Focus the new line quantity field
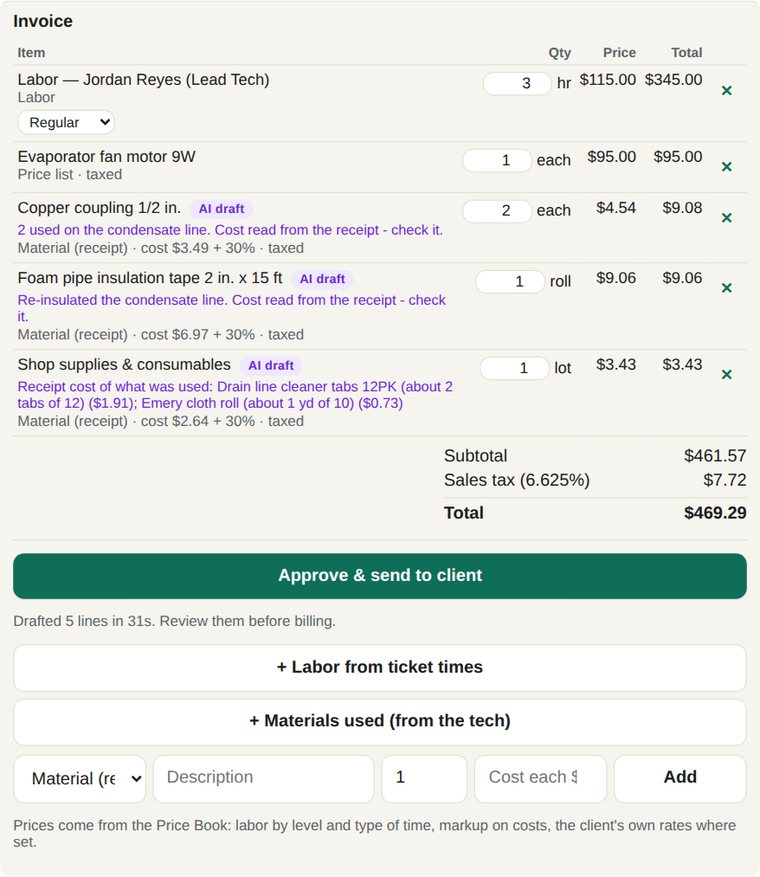760x877 pixels. pyautogui.click(x=424, y=777)
